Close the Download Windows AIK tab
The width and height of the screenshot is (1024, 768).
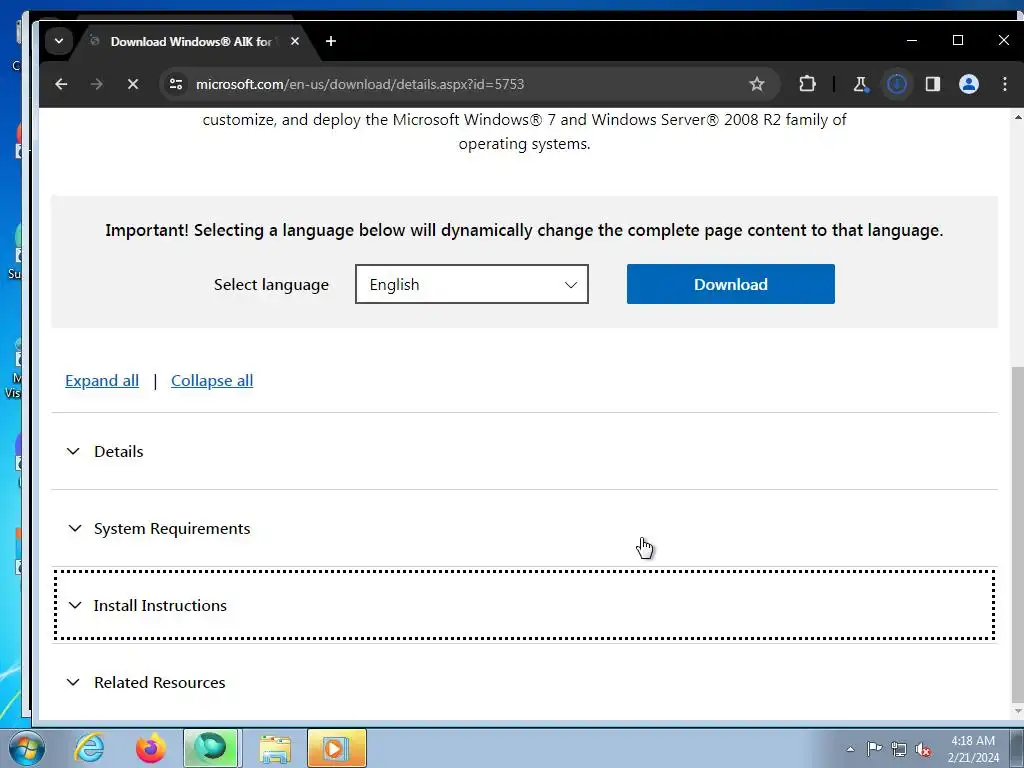coord(295,41)
